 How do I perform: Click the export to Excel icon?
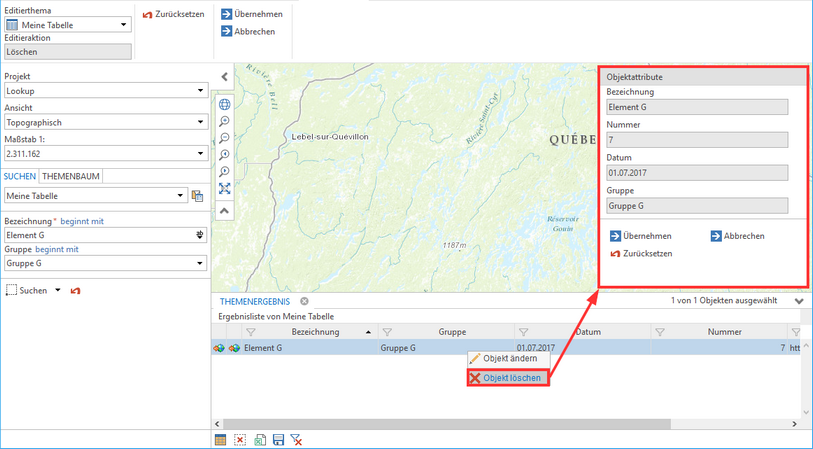(x=259, y=439)
